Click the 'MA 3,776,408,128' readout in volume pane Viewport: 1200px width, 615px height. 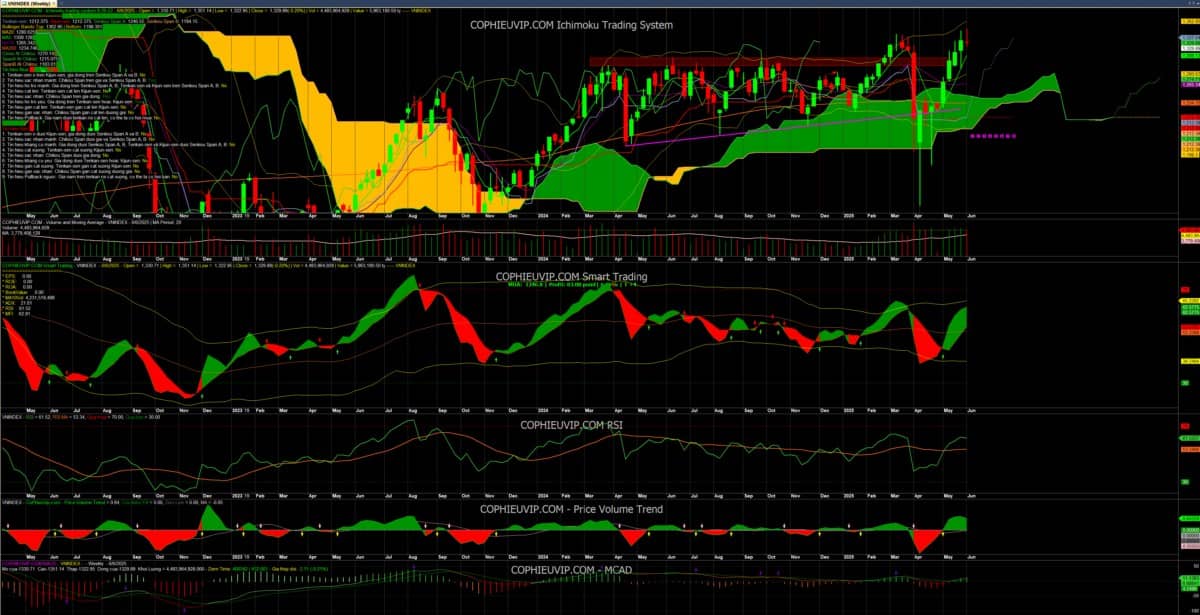(21, 233)
